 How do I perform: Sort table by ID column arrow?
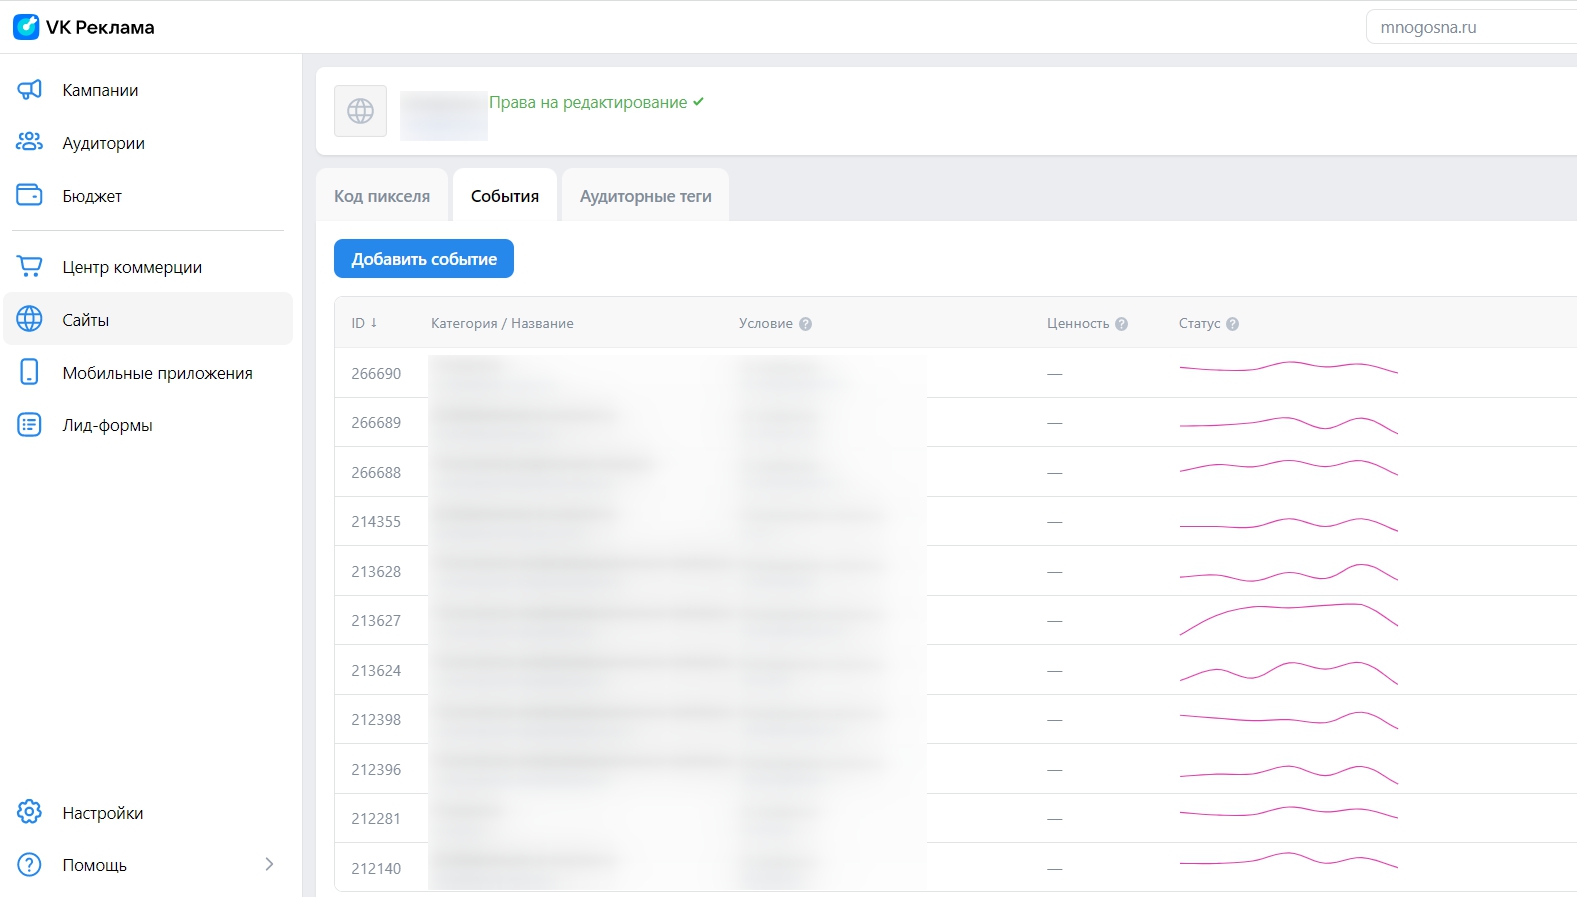374,323
